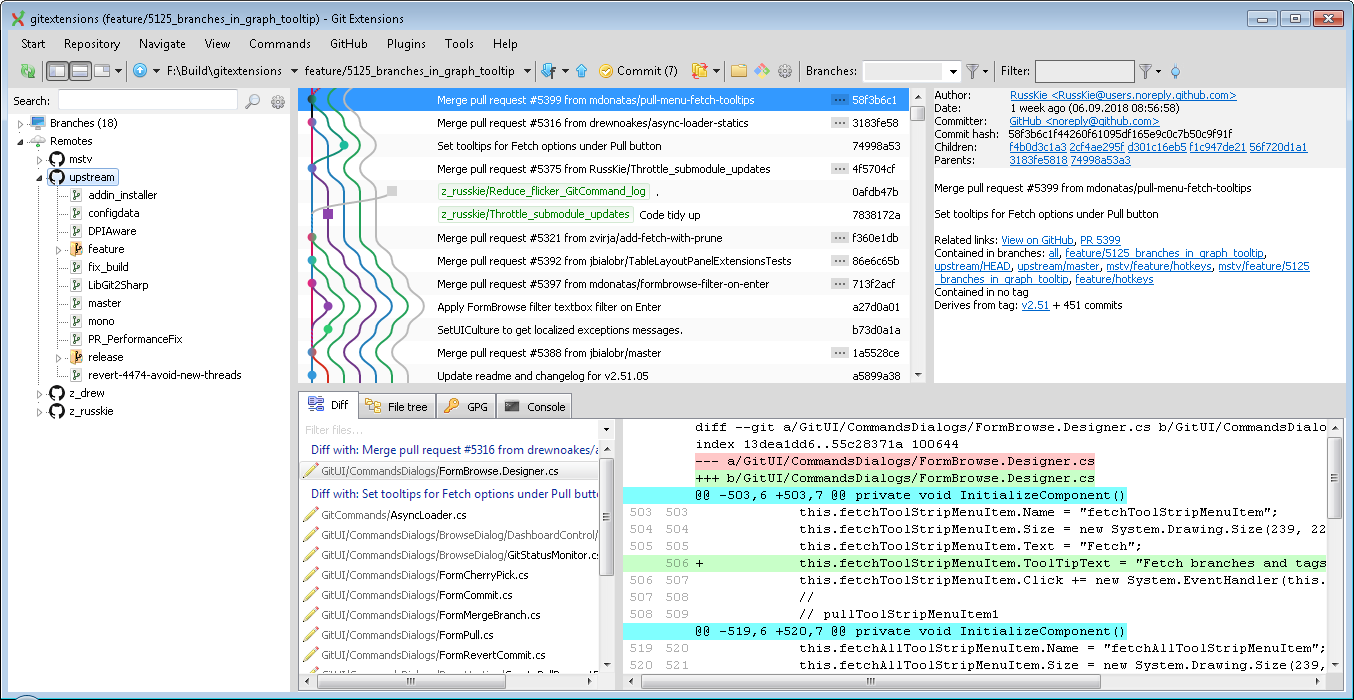Switch to the Console tab

(537, 405)
